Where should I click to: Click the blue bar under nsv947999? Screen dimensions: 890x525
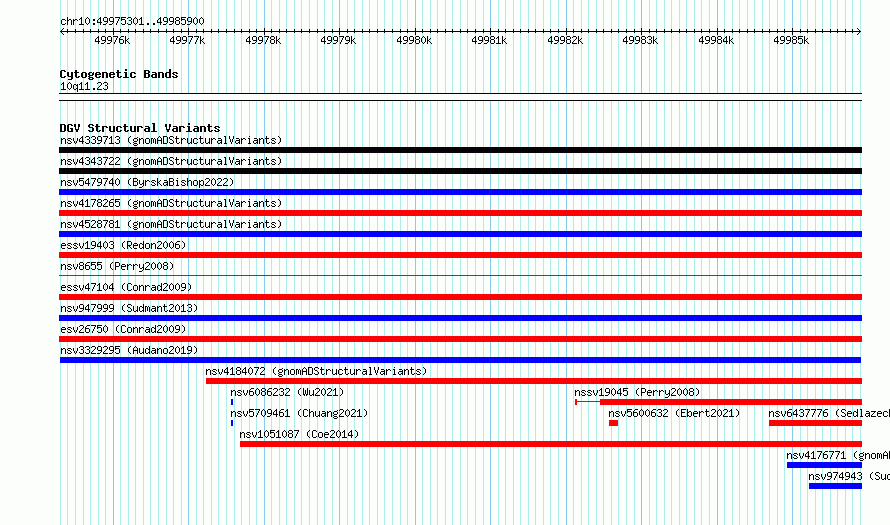(x=460, y=318)
